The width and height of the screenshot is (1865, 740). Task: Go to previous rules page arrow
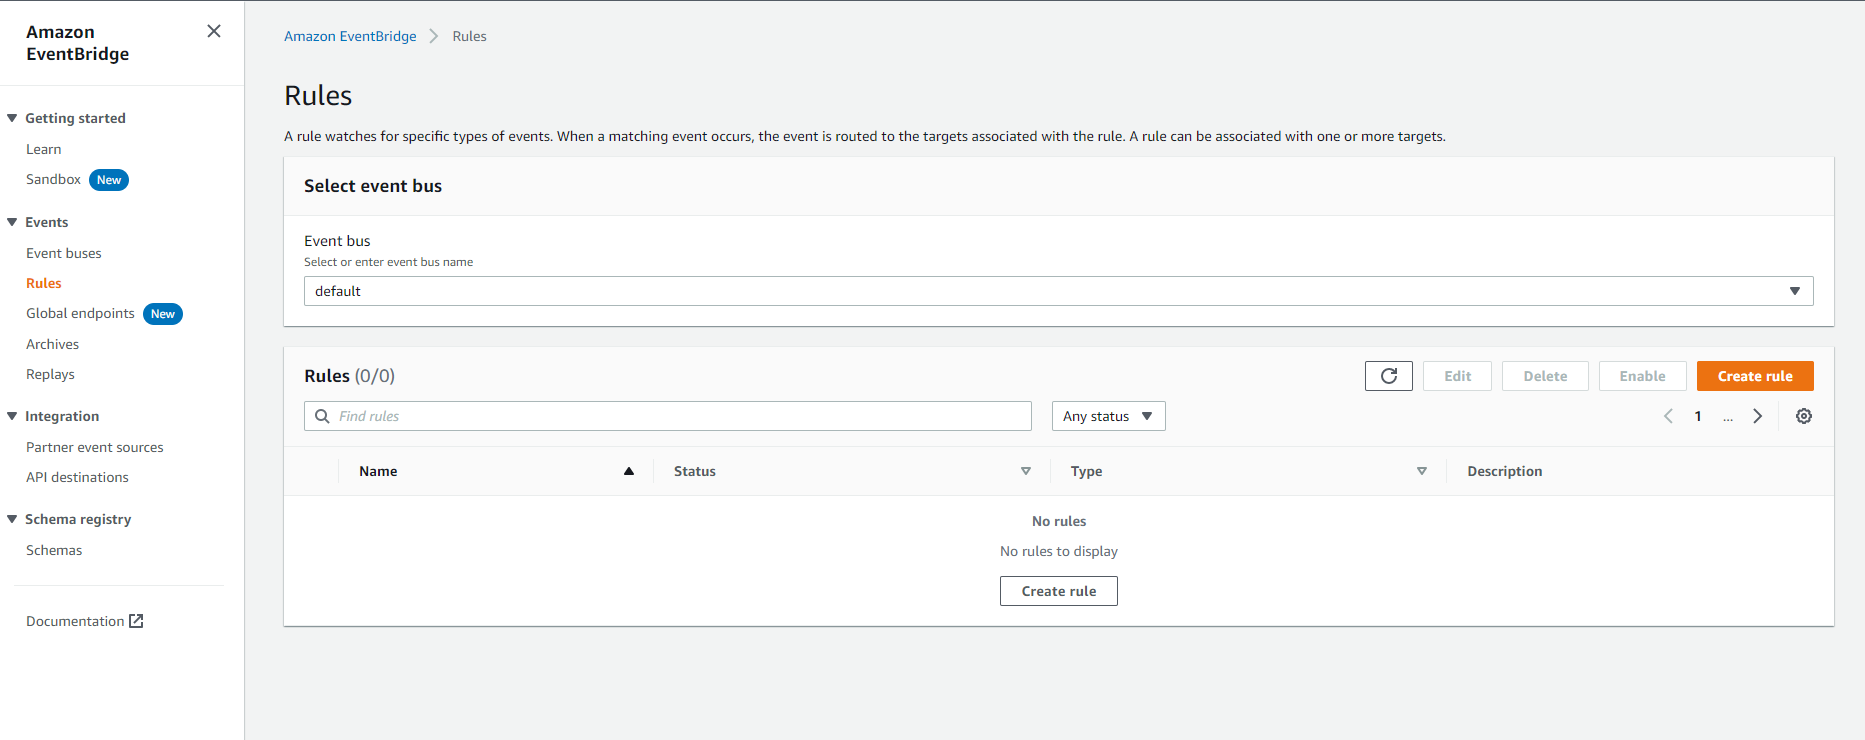[1668, 416]
